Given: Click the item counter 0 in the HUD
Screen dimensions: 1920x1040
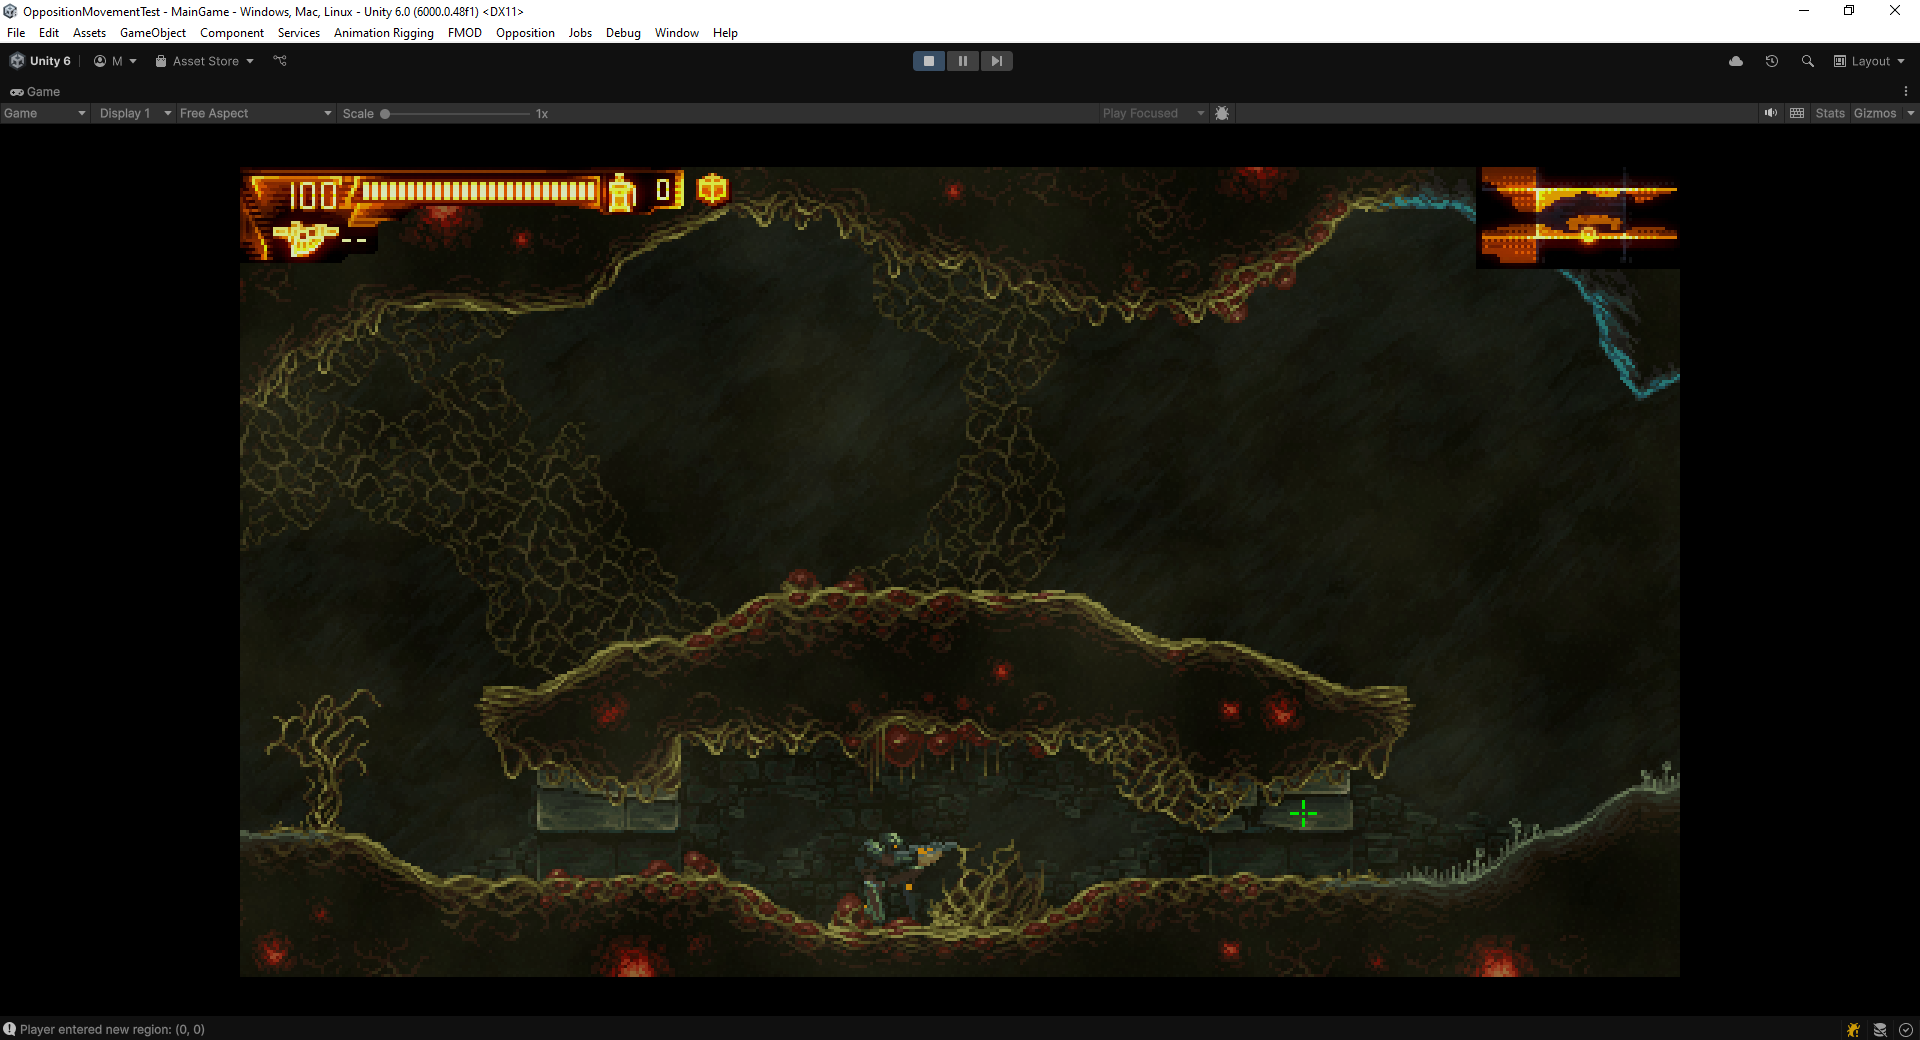Looking at the screenshot, I should [x=664, y=189].
